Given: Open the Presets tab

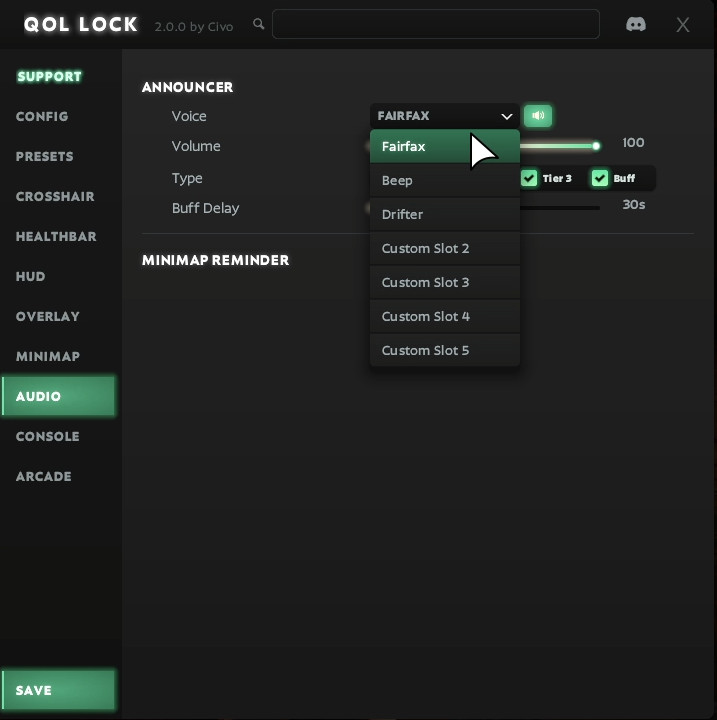Looking at the screenshot, I should 45,156.
